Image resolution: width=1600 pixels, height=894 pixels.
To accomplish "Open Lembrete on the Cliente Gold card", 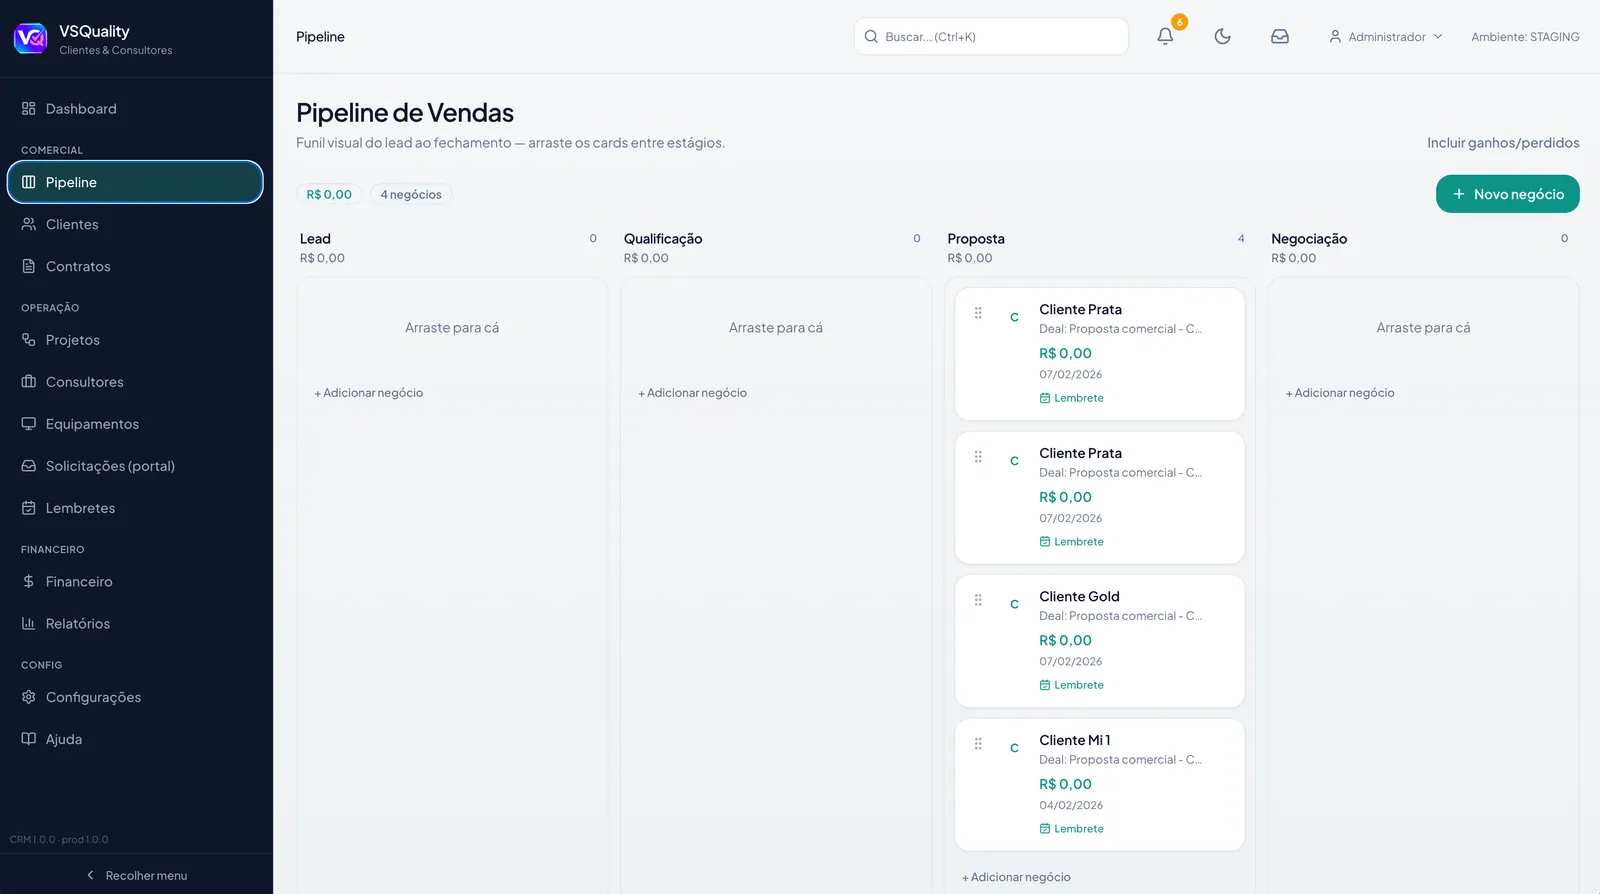I will (1071, 685).
